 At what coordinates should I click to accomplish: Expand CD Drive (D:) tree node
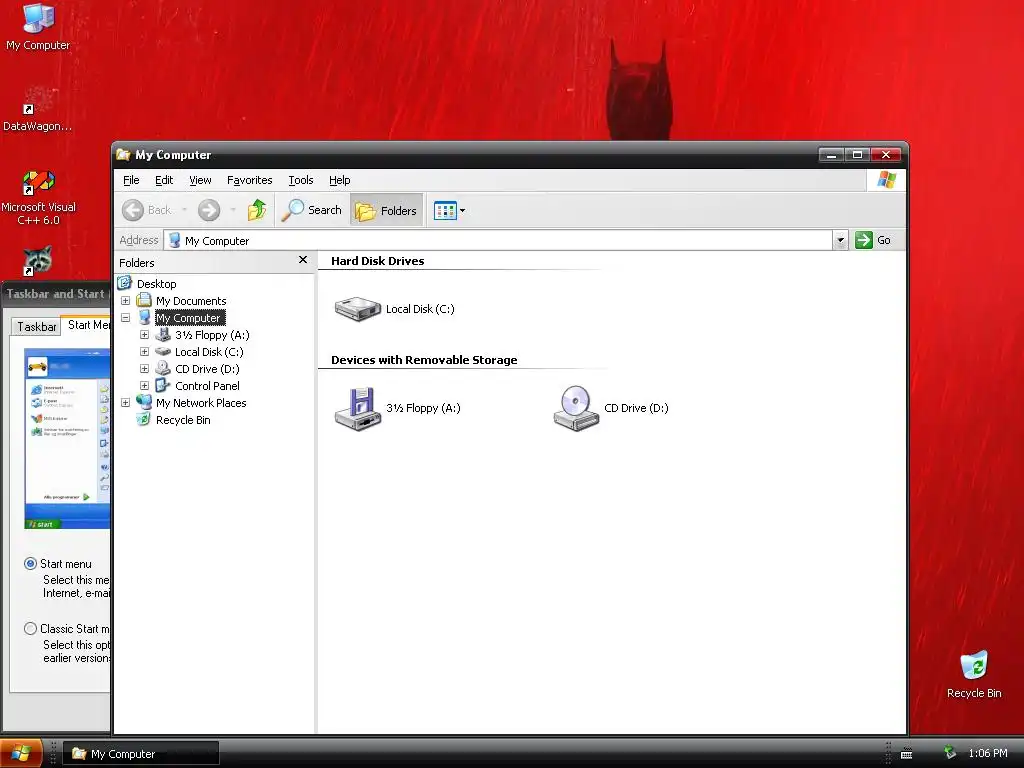[x=144, y=369]
